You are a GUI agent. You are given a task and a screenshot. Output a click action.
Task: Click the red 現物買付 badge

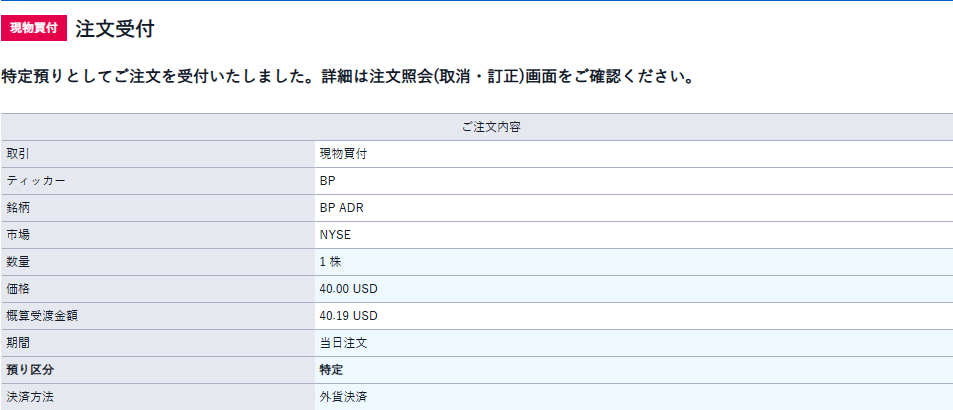click(x=34, y=29)
